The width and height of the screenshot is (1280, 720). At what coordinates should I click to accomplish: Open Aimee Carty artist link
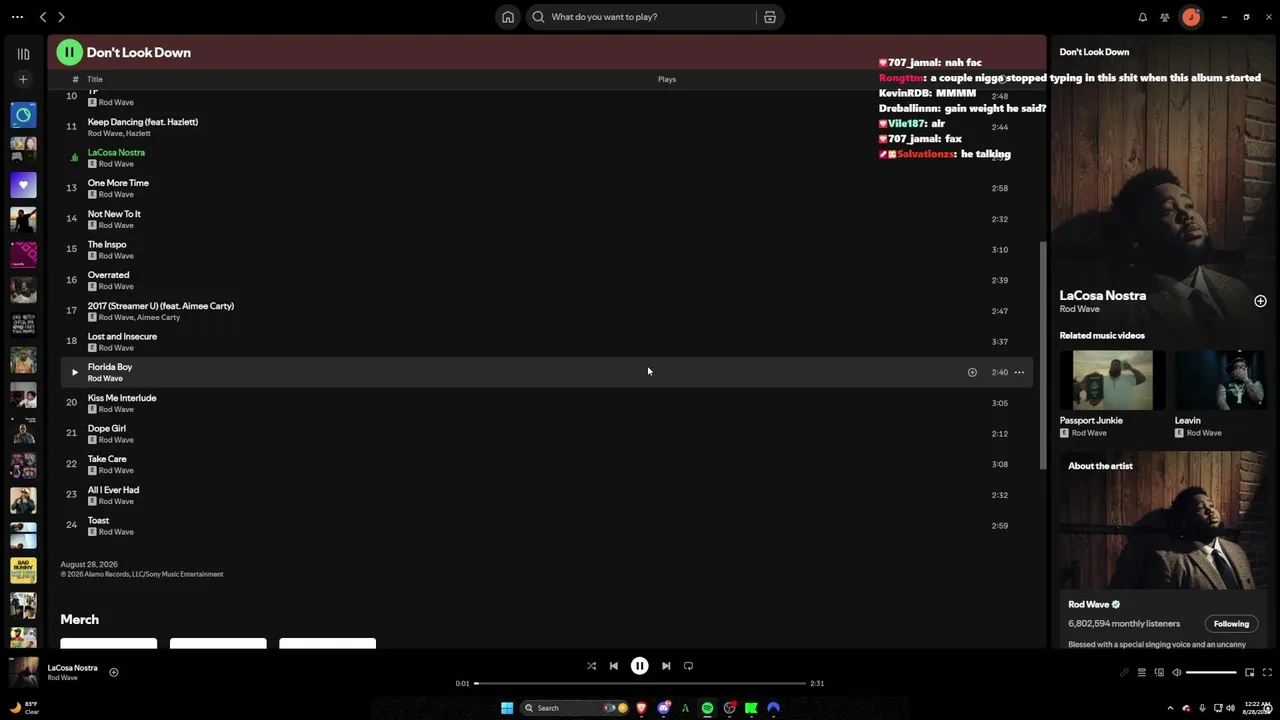(159, 317)
